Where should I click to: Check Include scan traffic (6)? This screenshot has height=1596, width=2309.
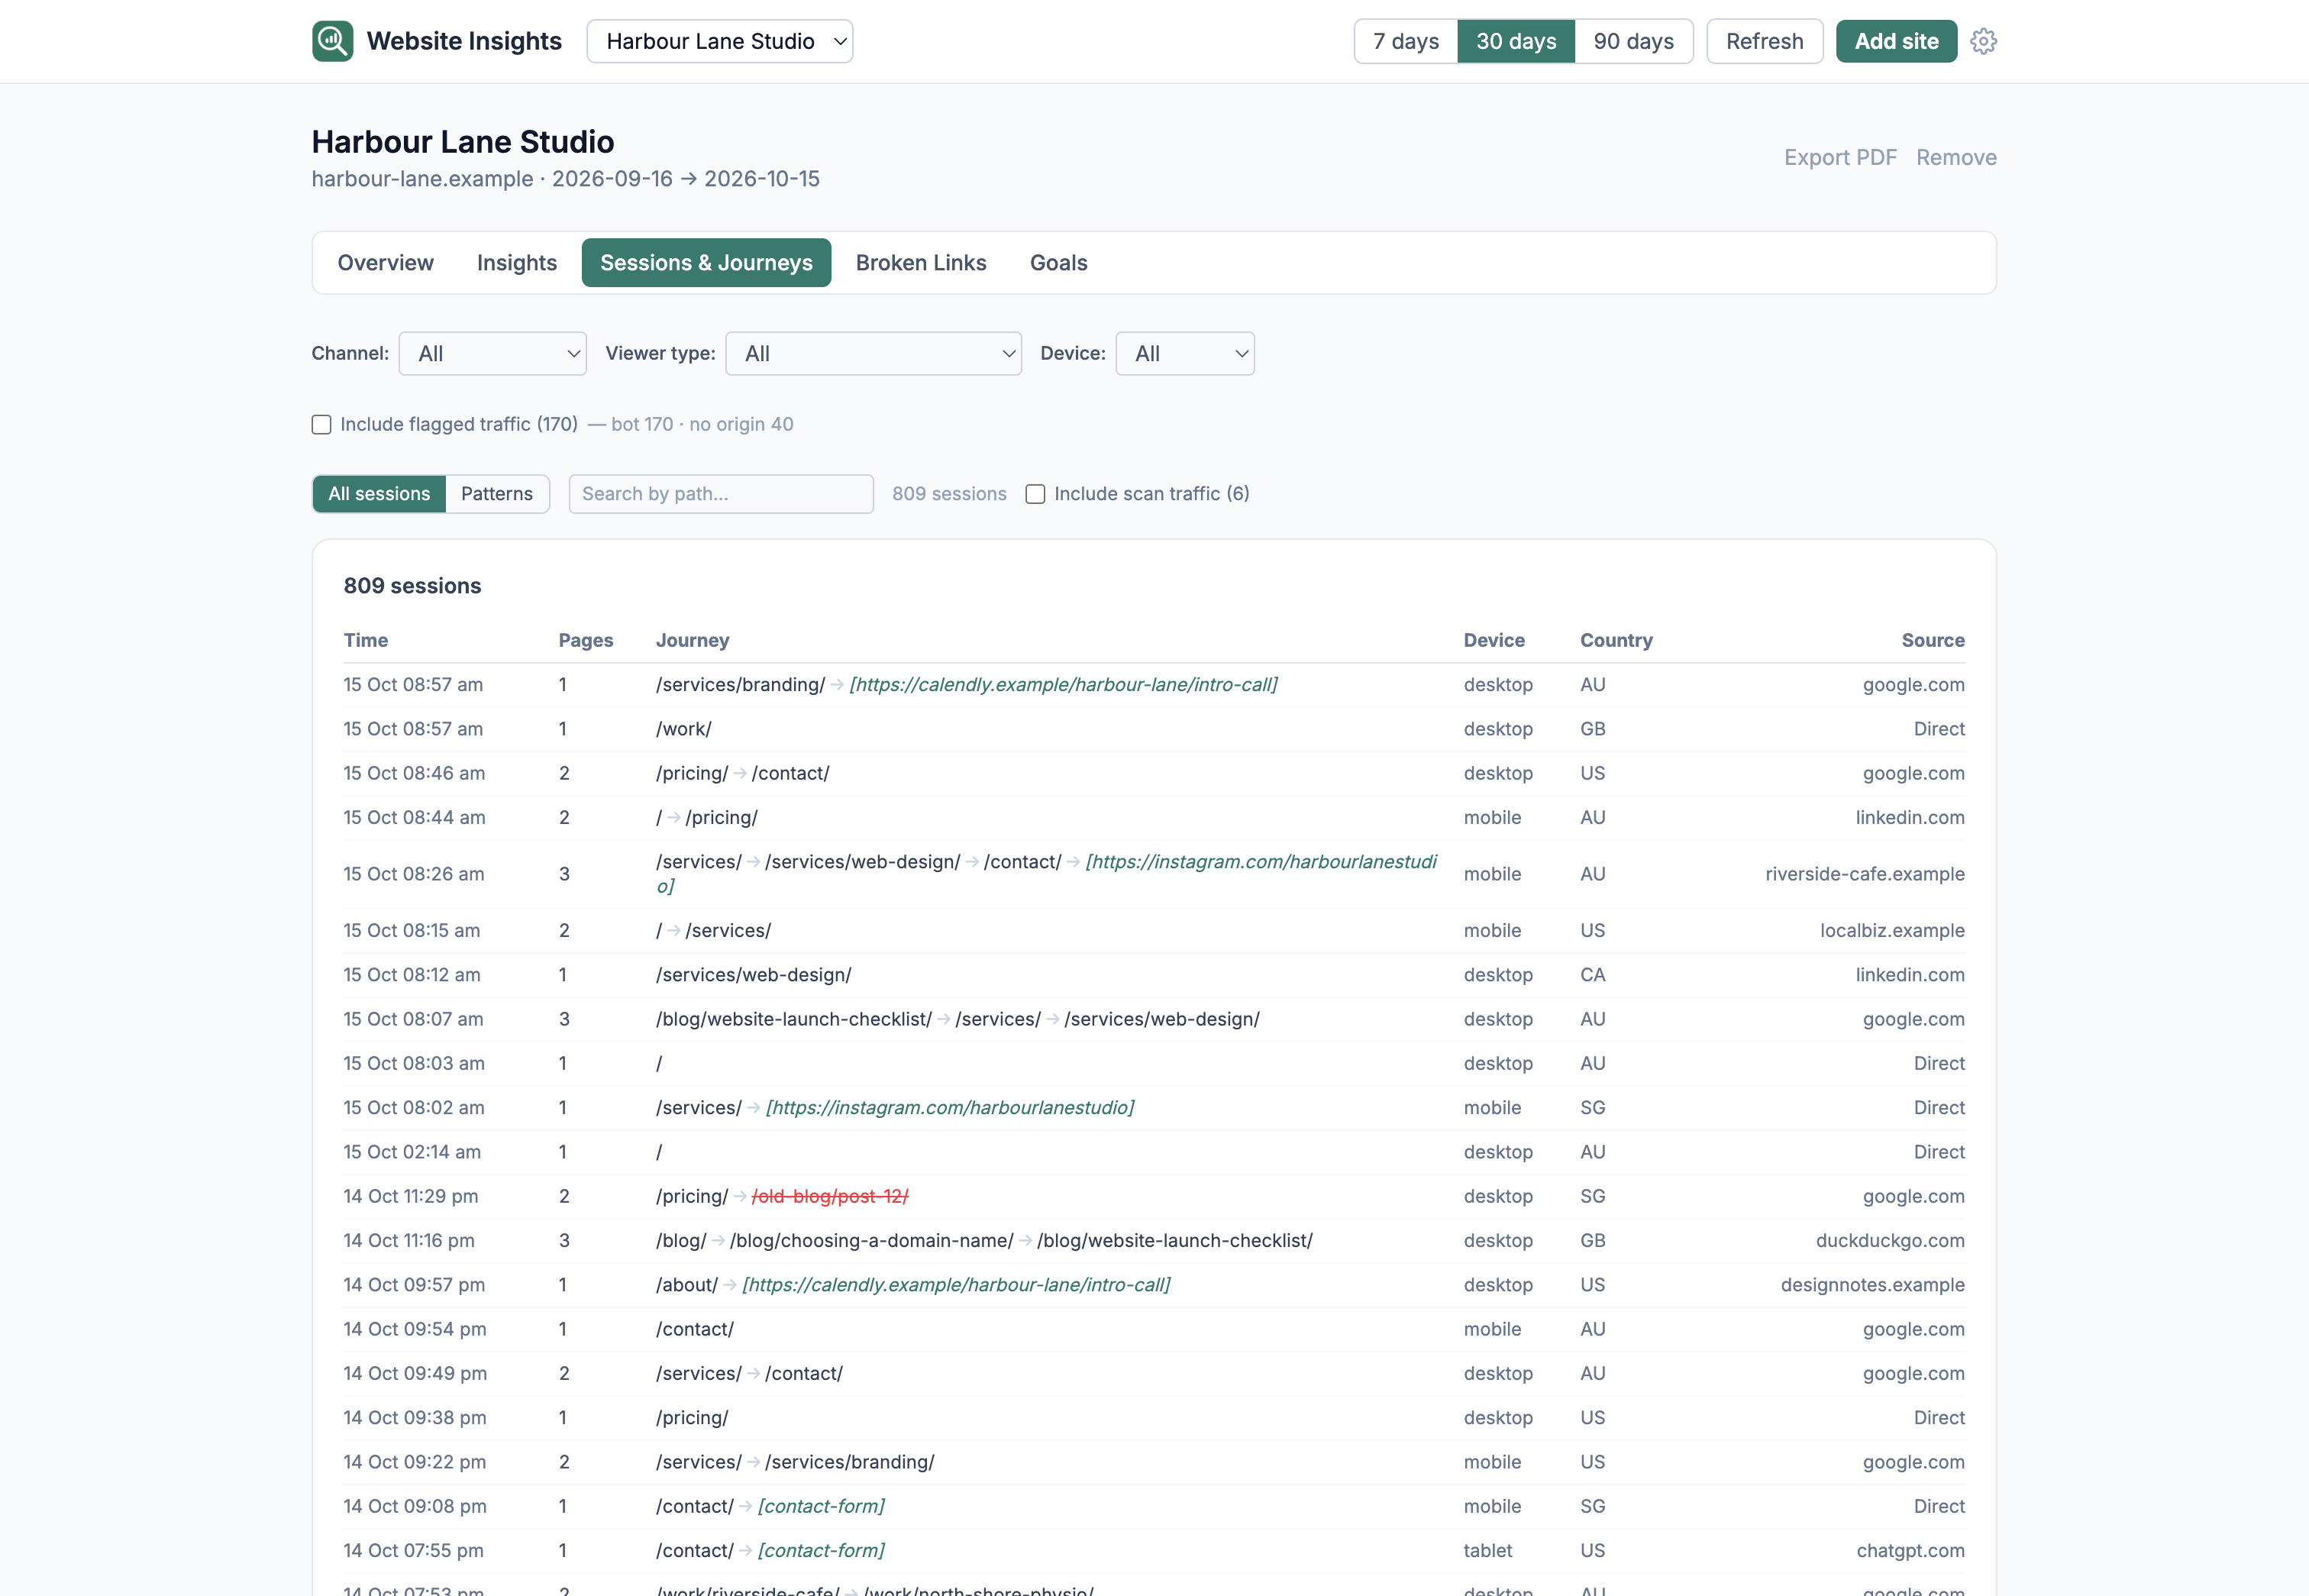[x=1035, y=494]
